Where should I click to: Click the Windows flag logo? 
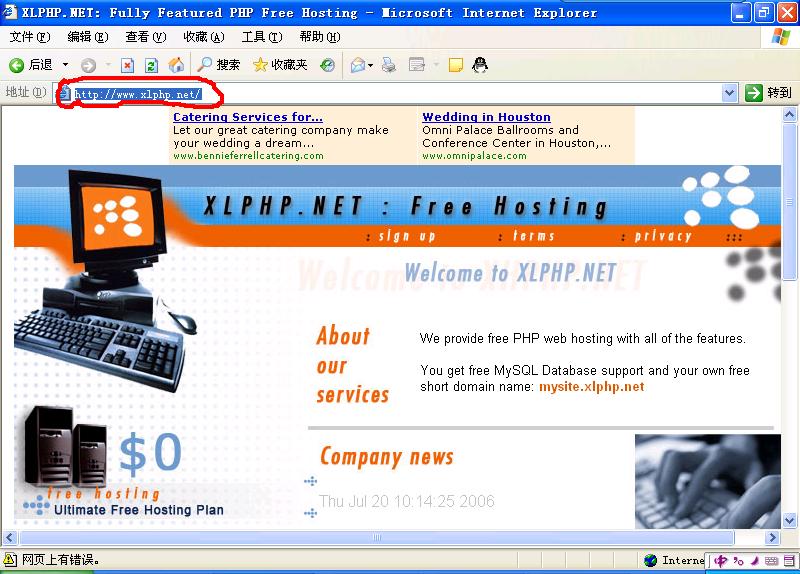[x=781, y=37]
